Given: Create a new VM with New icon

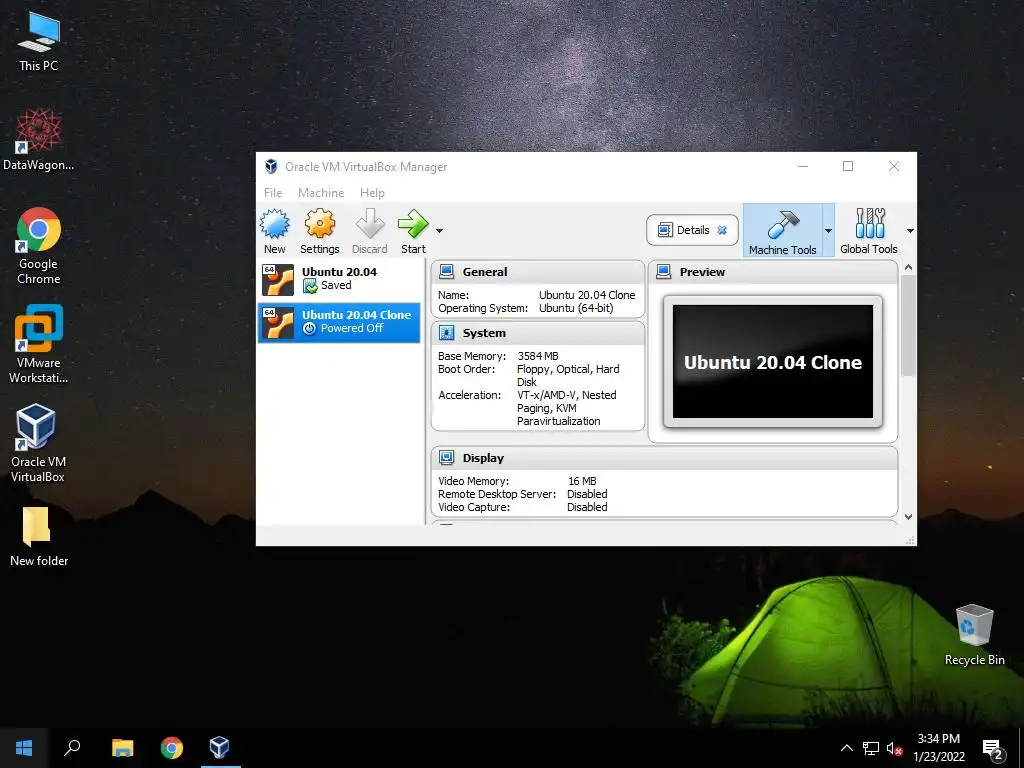Looking at the screenshot, I should (x=274, y=231).
